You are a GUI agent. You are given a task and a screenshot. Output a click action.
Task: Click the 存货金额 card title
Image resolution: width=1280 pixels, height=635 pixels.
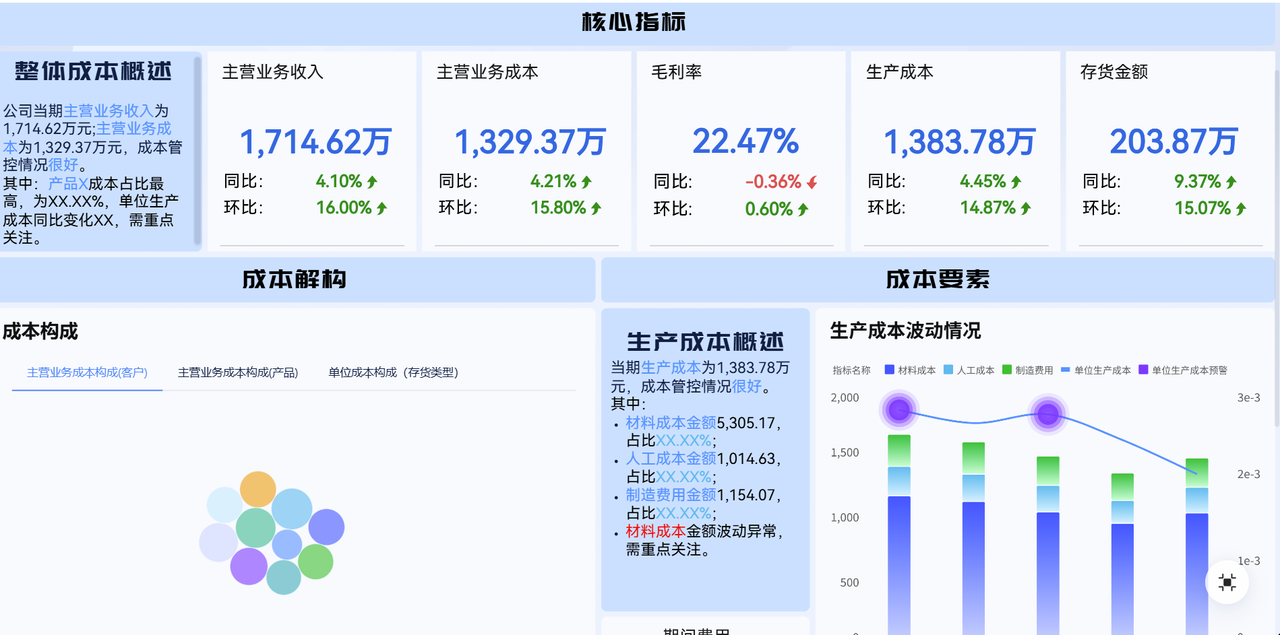point(1114,72)
